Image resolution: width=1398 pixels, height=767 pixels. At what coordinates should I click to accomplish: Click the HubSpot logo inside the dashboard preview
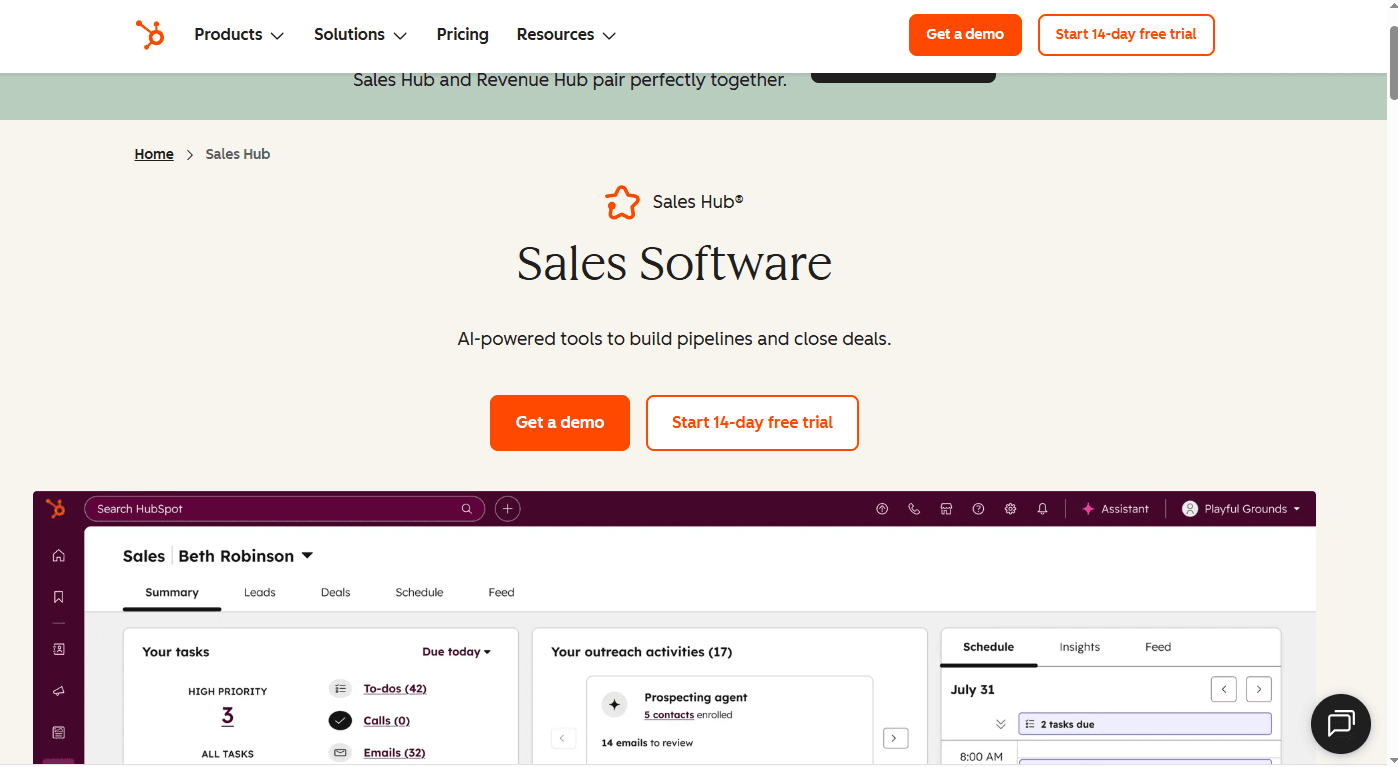[56, 508]
